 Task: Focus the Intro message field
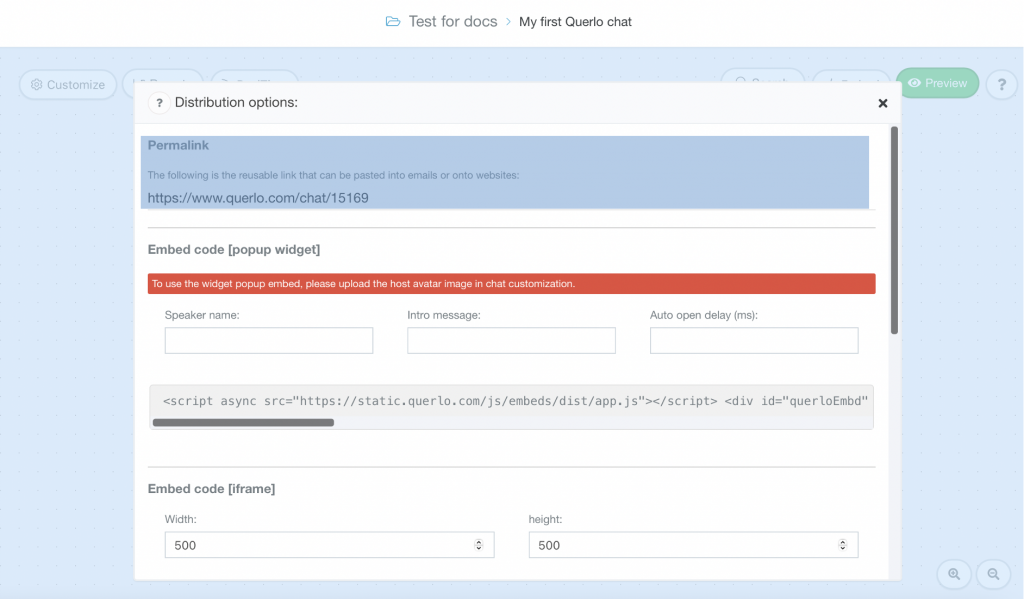511,340
